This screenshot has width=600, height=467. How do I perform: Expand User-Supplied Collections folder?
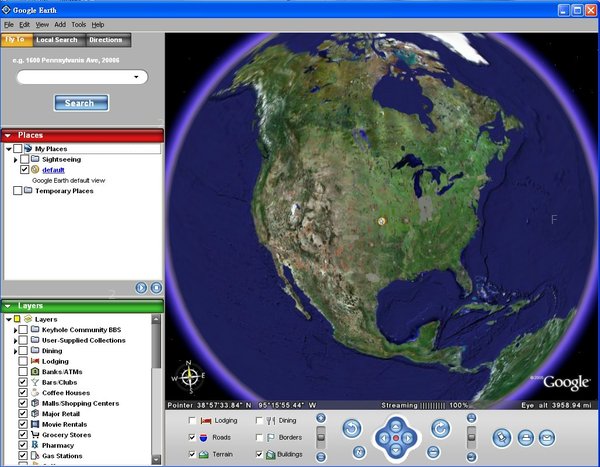(x=15, y=340)
